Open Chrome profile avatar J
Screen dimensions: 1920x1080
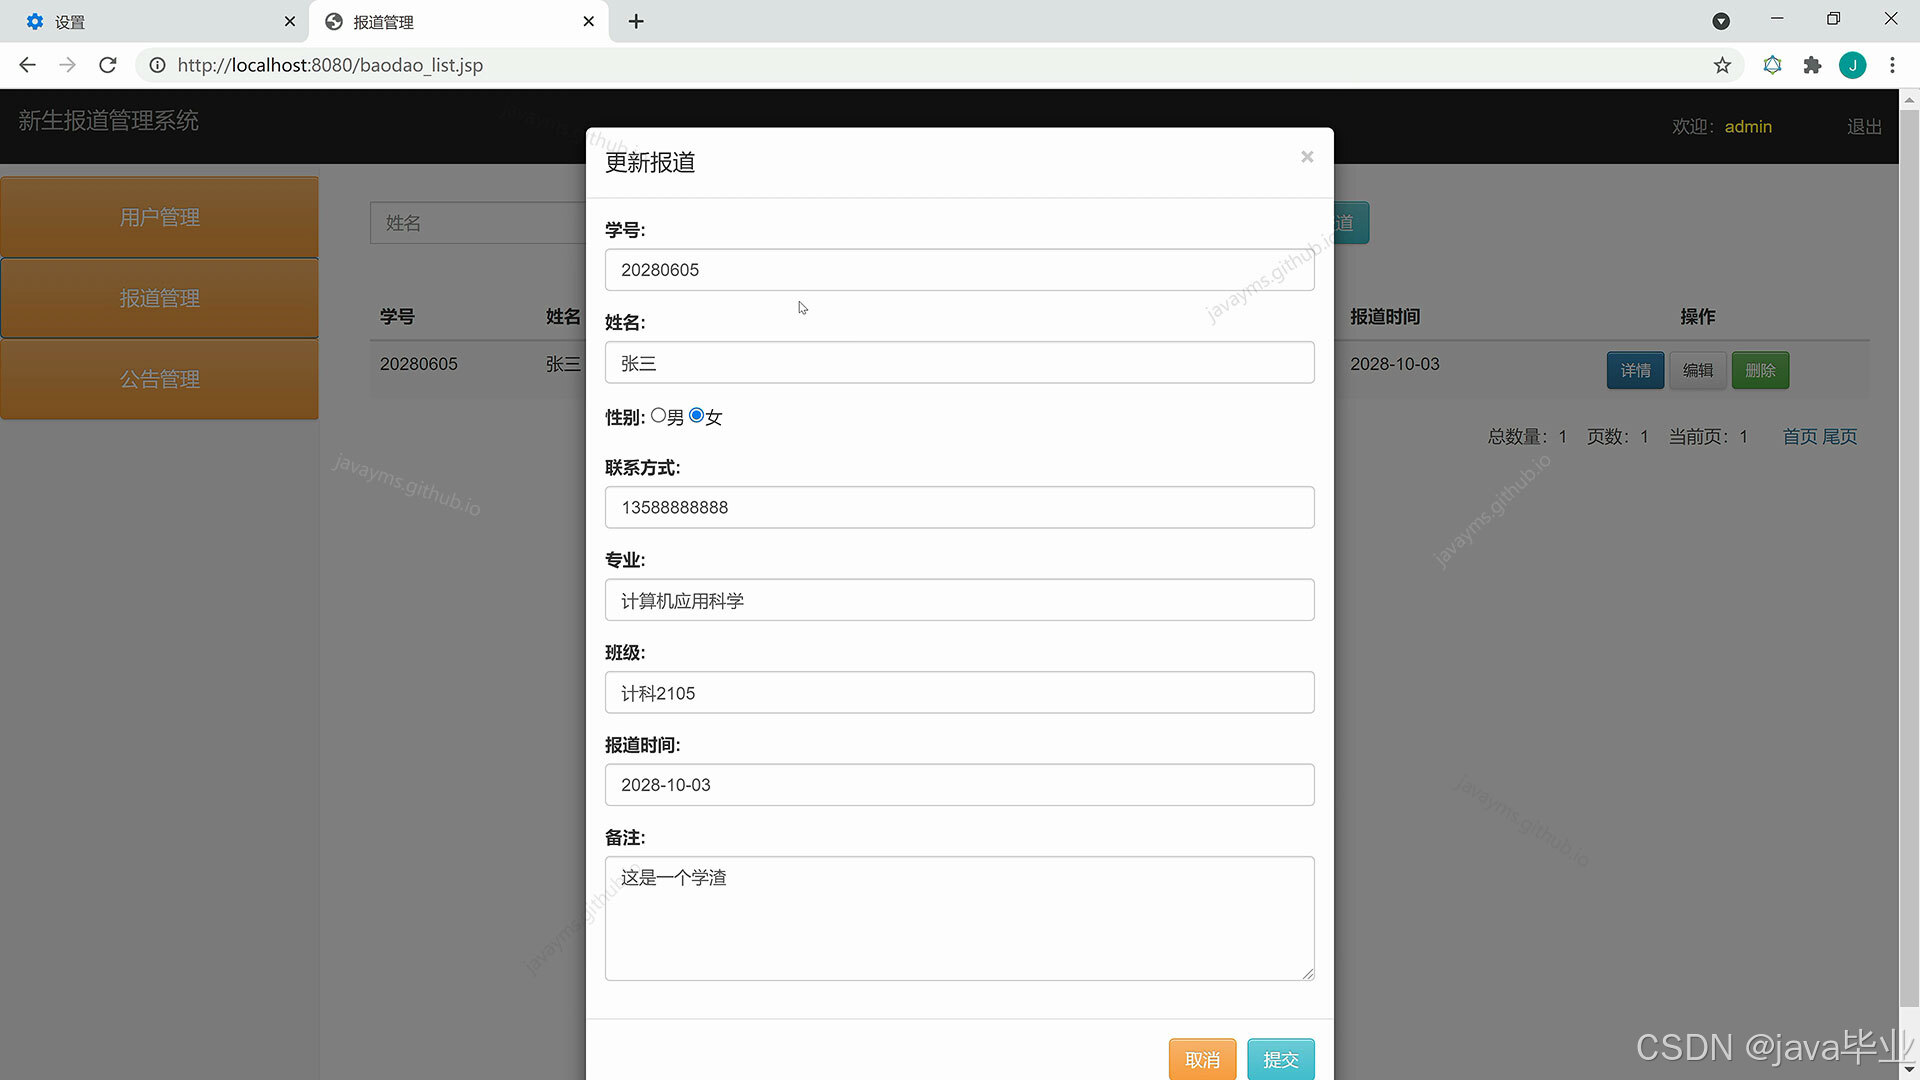1852,65
